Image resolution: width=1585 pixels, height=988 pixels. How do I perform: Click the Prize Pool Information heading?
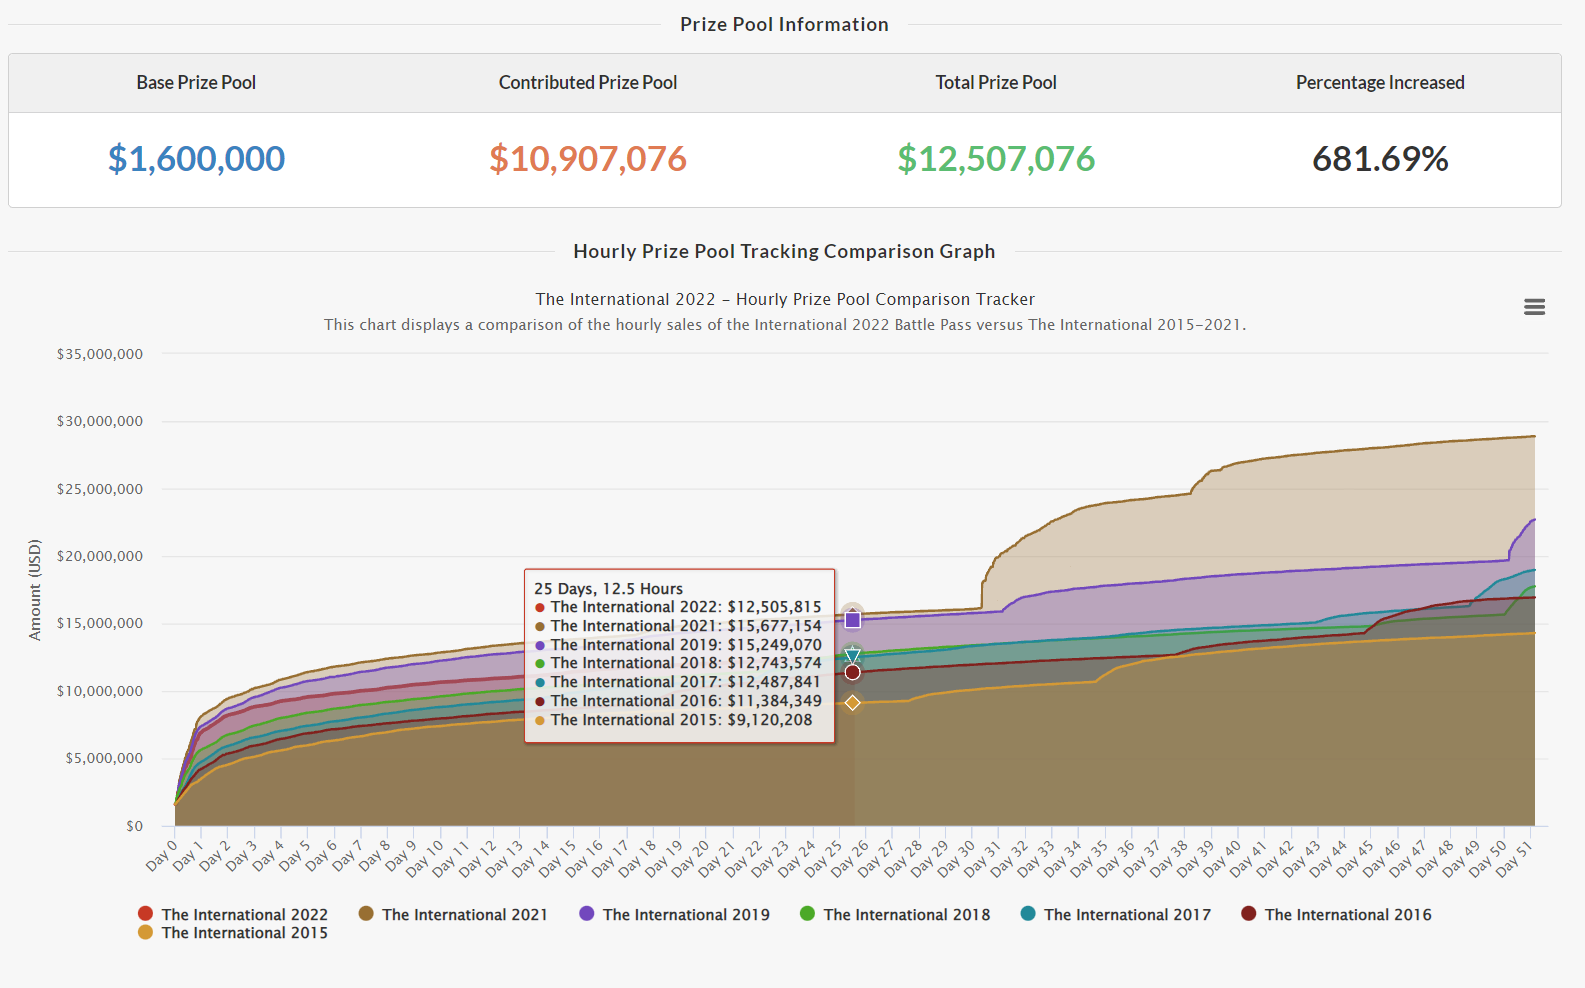[784, 24]
